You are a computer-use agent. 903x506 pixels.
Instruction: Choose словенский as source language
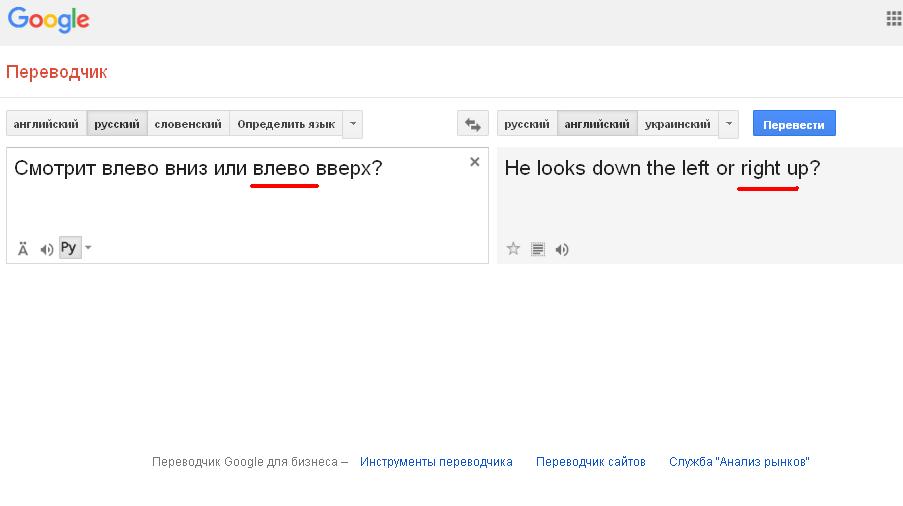(x=188, y=124)
